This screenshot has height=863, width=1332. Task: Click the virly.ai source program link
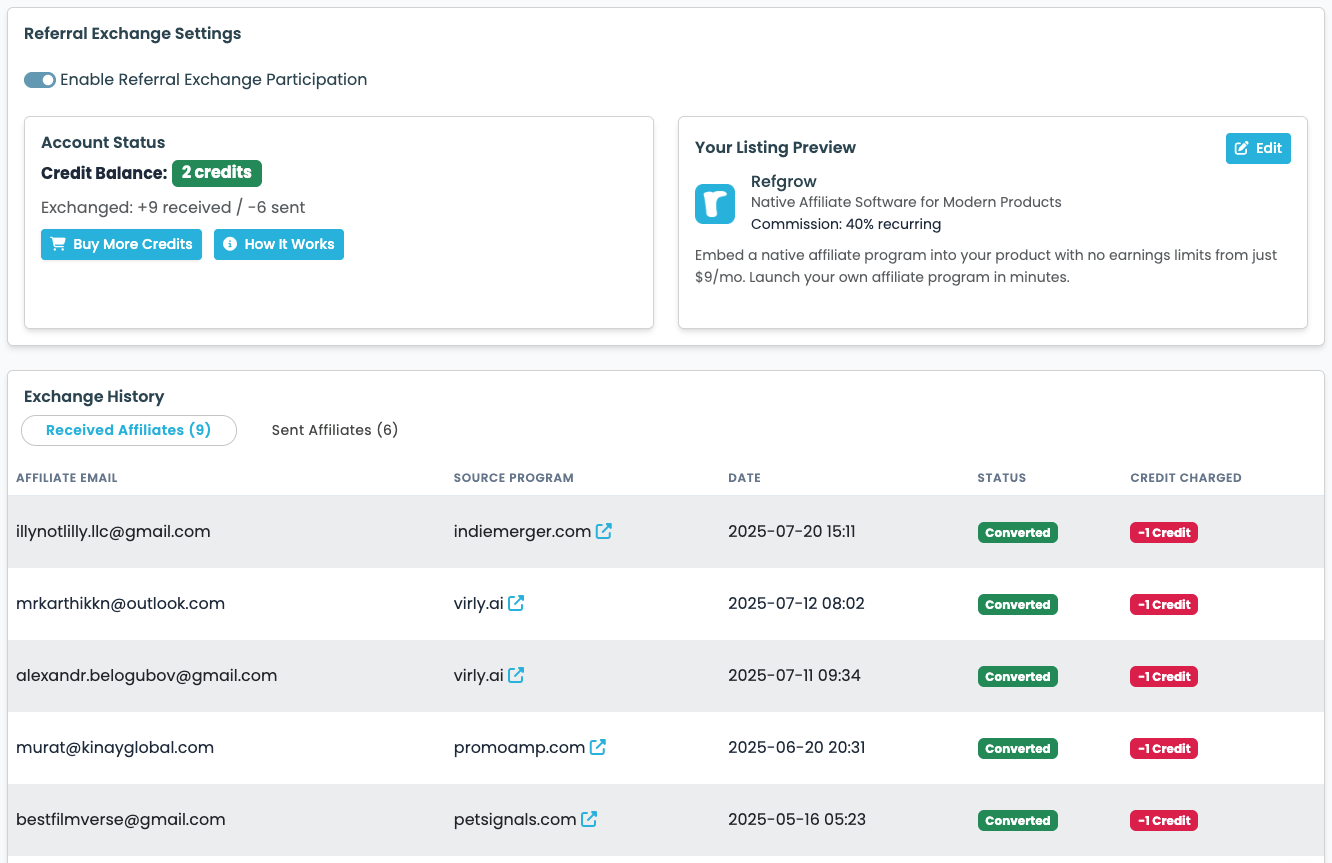pyautogui.click(x=478, y=603)
